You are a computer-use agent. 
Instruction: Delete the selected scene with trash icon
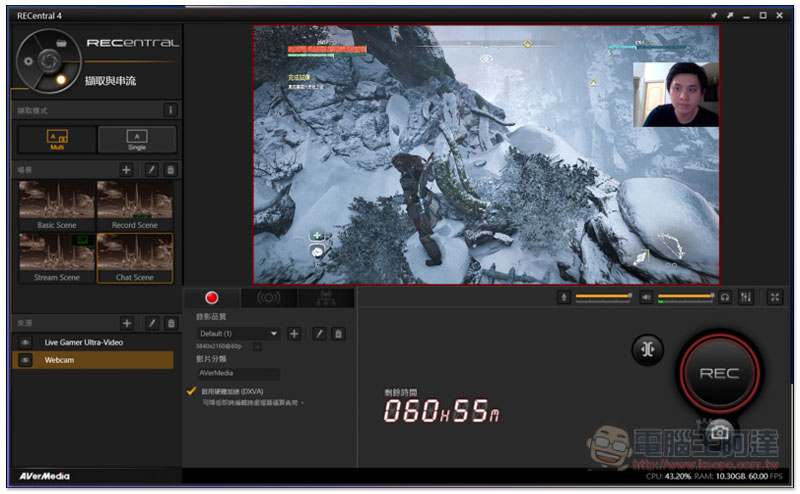point(171,169)
